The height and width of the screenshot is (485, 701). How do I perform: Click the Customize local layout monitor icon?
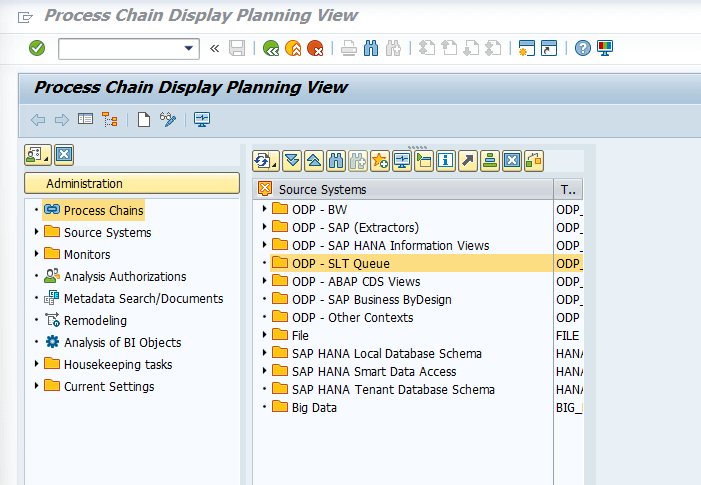tap(605, 48)
